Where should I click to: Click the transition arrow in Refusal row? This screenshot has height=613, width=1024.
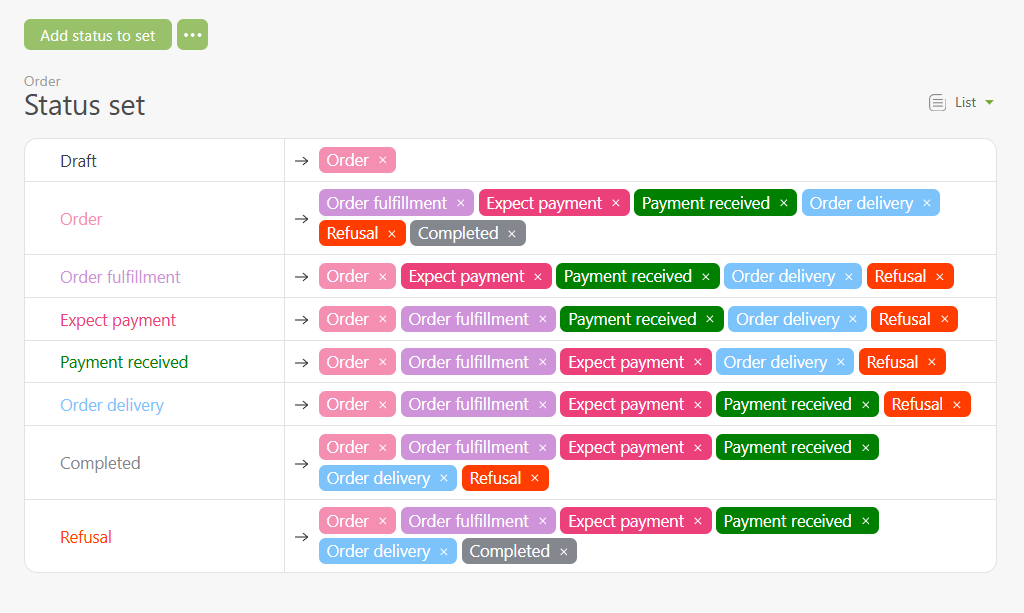[x=301, y=537]
